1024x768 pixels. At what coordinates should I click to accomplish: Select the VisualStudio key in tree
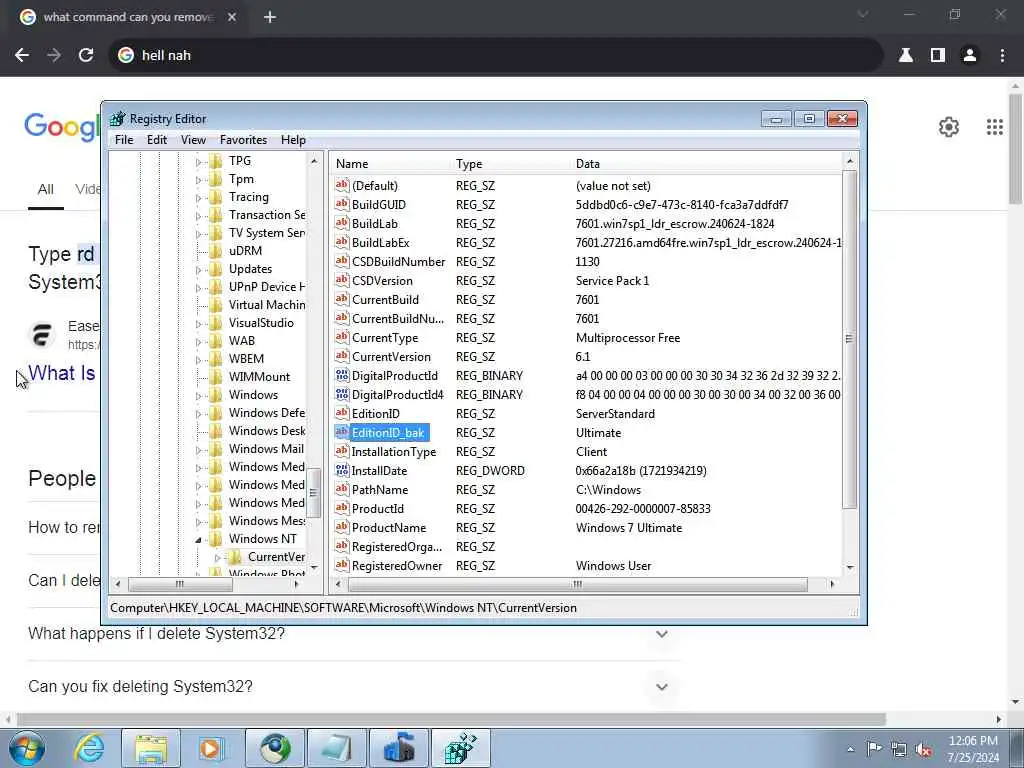point(261,323)
